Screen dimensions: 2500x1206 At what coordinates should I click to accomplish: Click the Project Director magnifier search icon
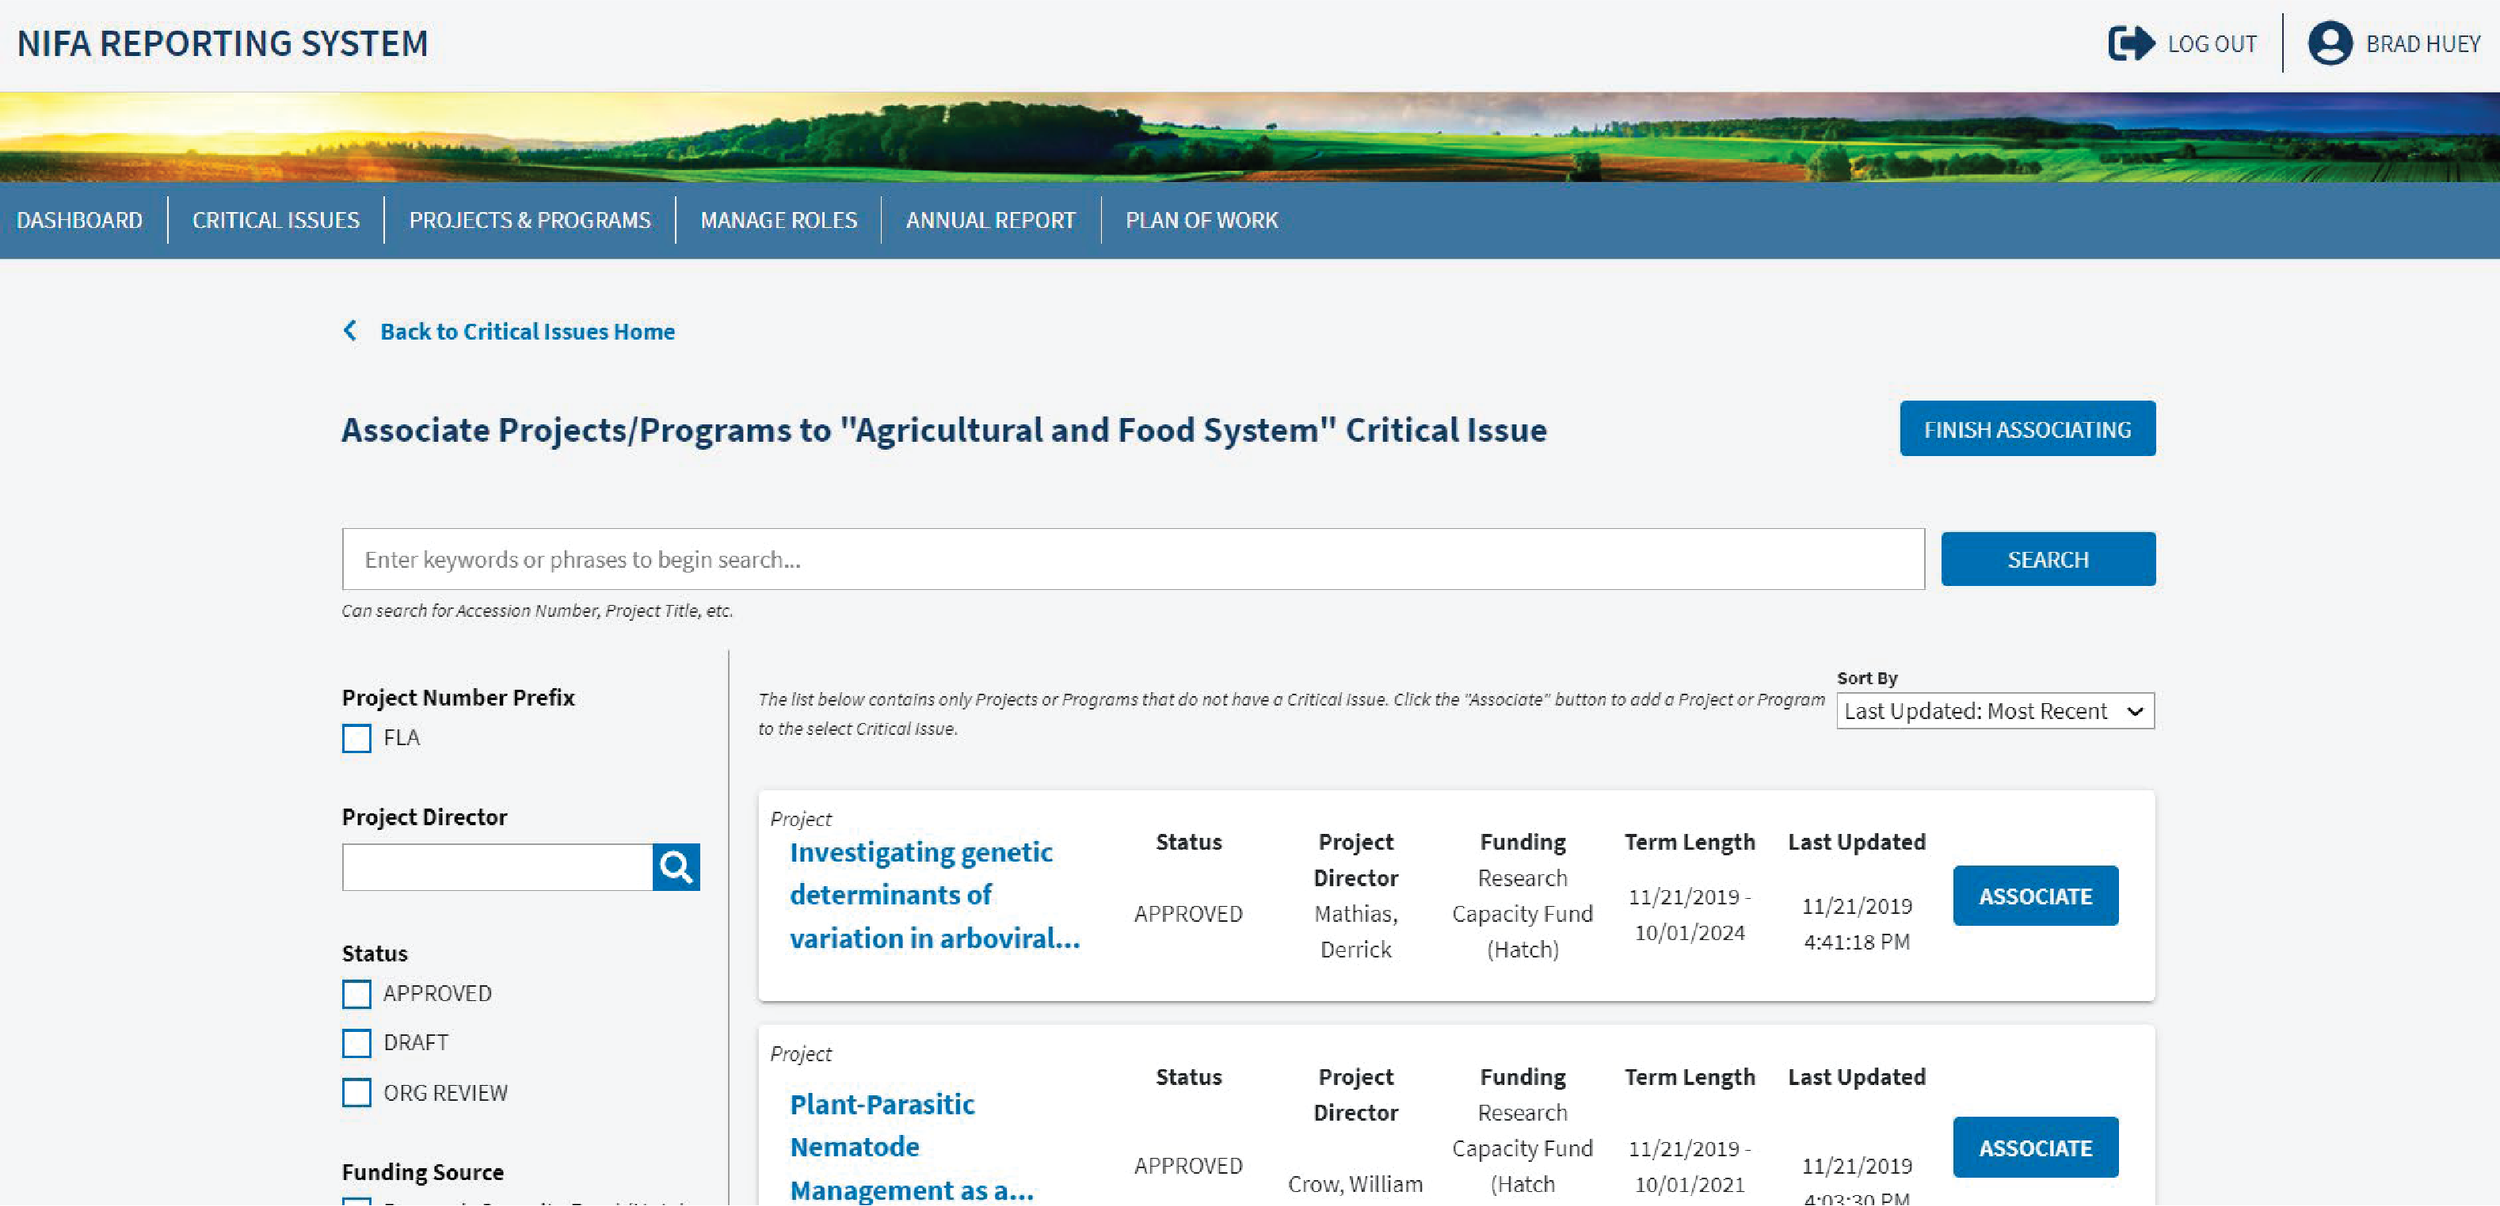click(676, 867)
